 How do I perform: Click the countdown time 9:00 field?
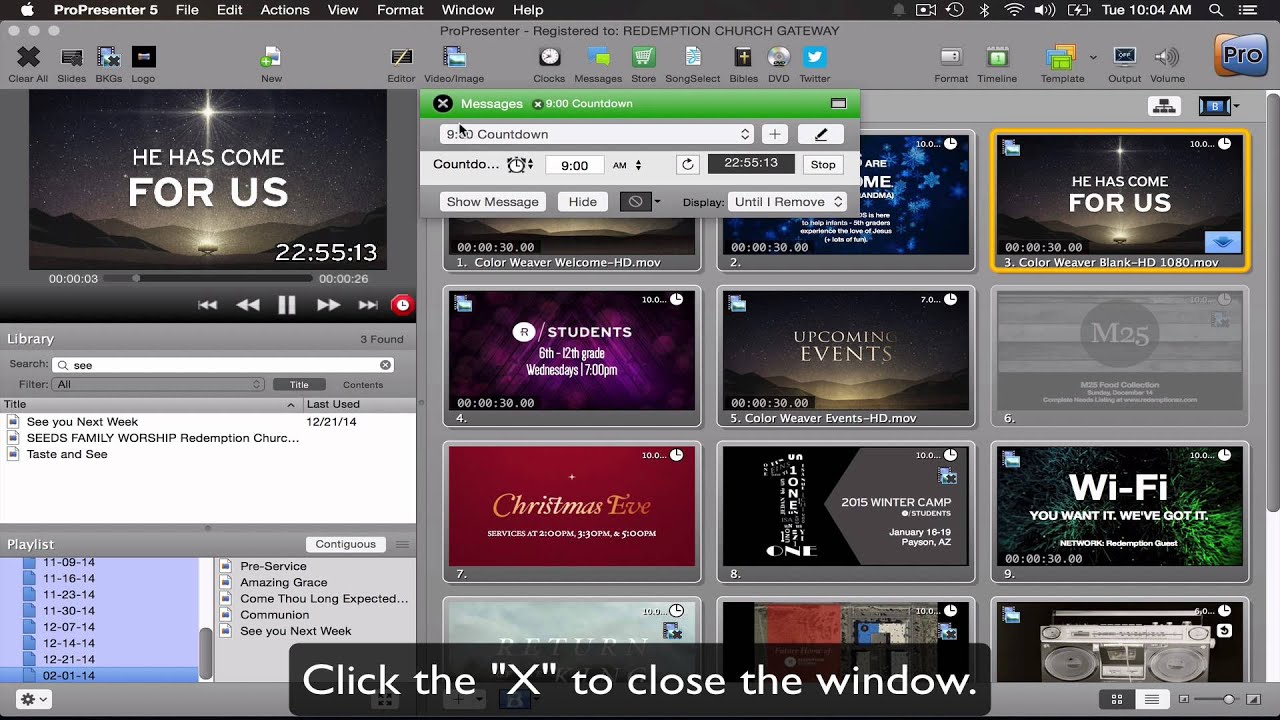tap(574, 165)
